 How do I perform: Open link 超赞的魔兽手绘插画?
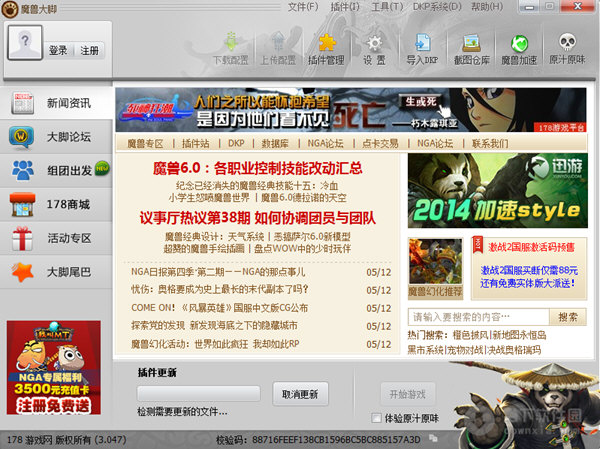204,249
